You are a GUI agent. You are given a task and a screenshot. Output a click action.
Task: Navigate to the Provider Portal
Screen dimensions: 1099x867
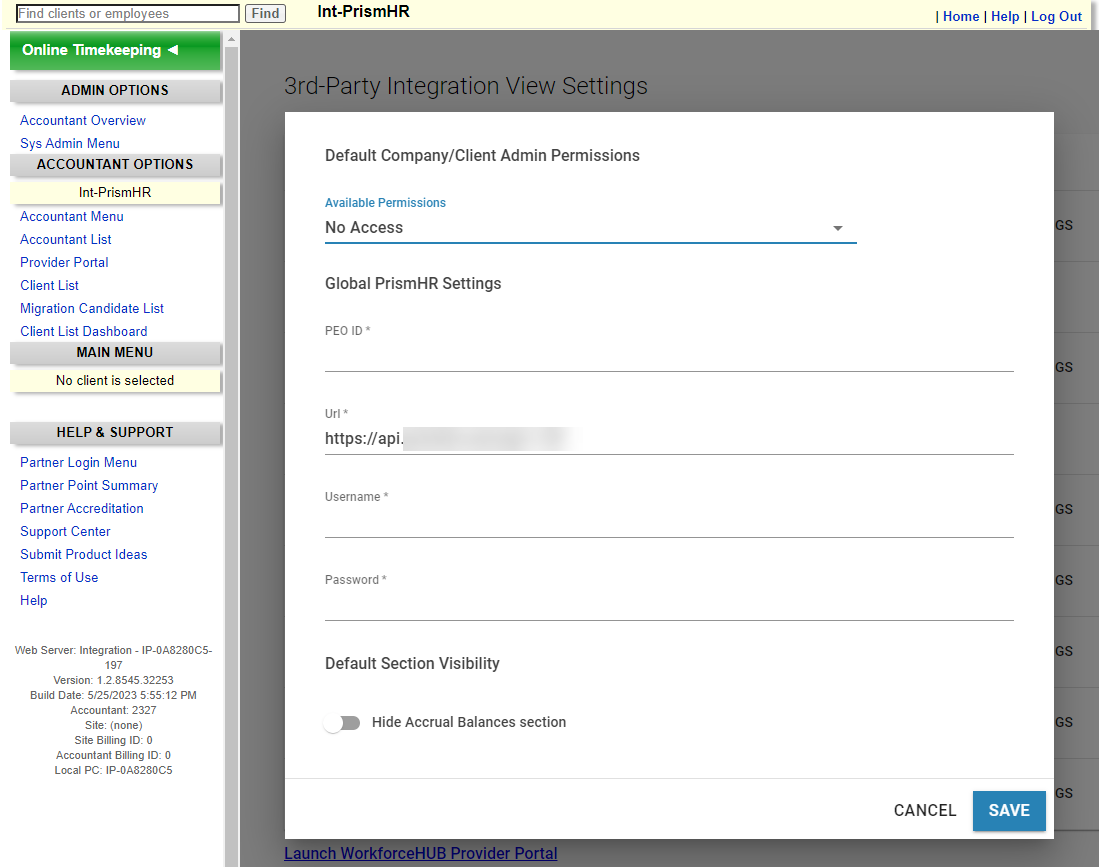[64, 262]
